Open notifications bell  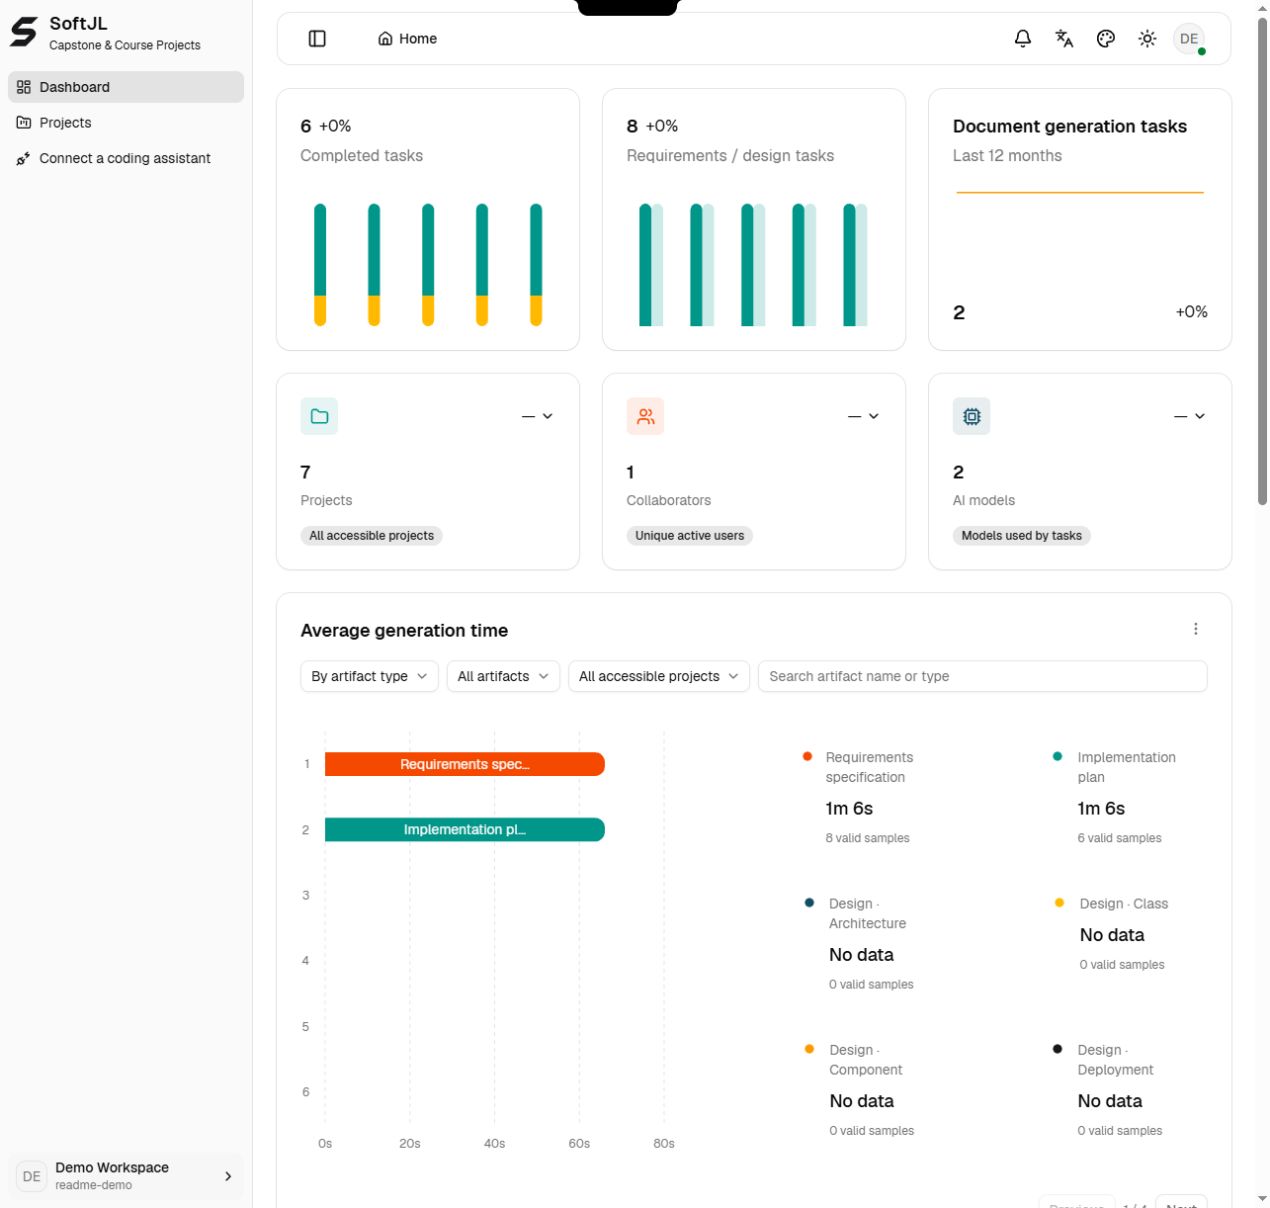(x=1023, y=39)
